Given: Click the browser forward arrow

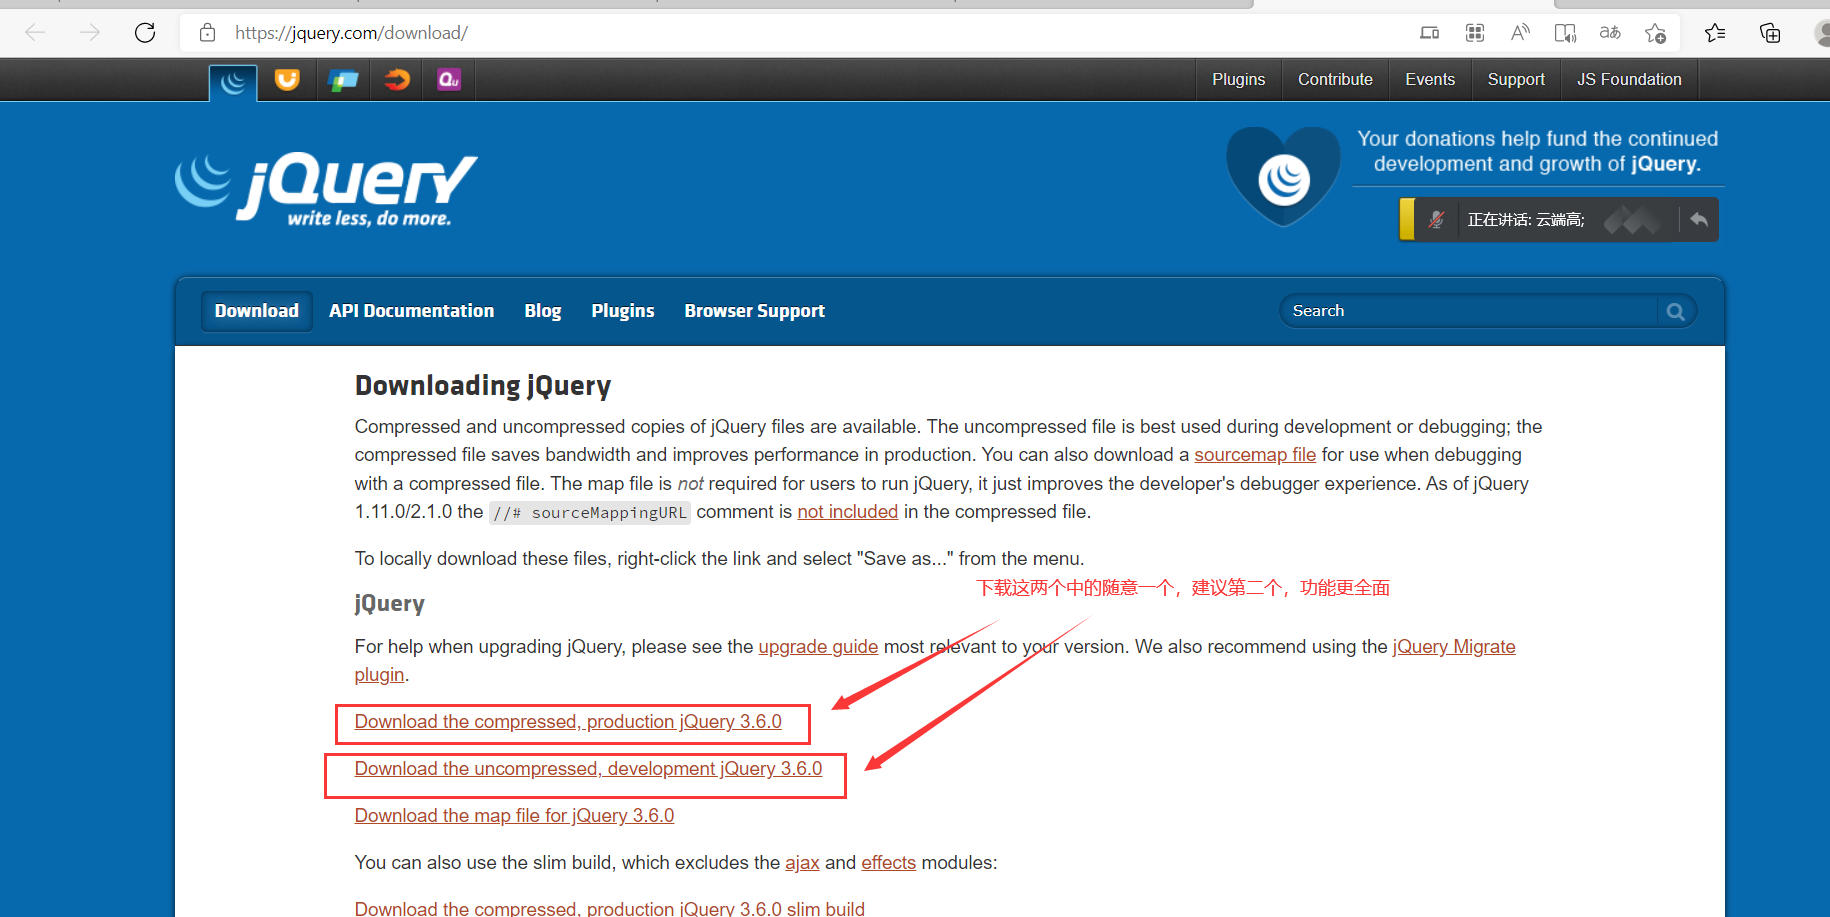Looking at the screenshot, I should [90, 33].
